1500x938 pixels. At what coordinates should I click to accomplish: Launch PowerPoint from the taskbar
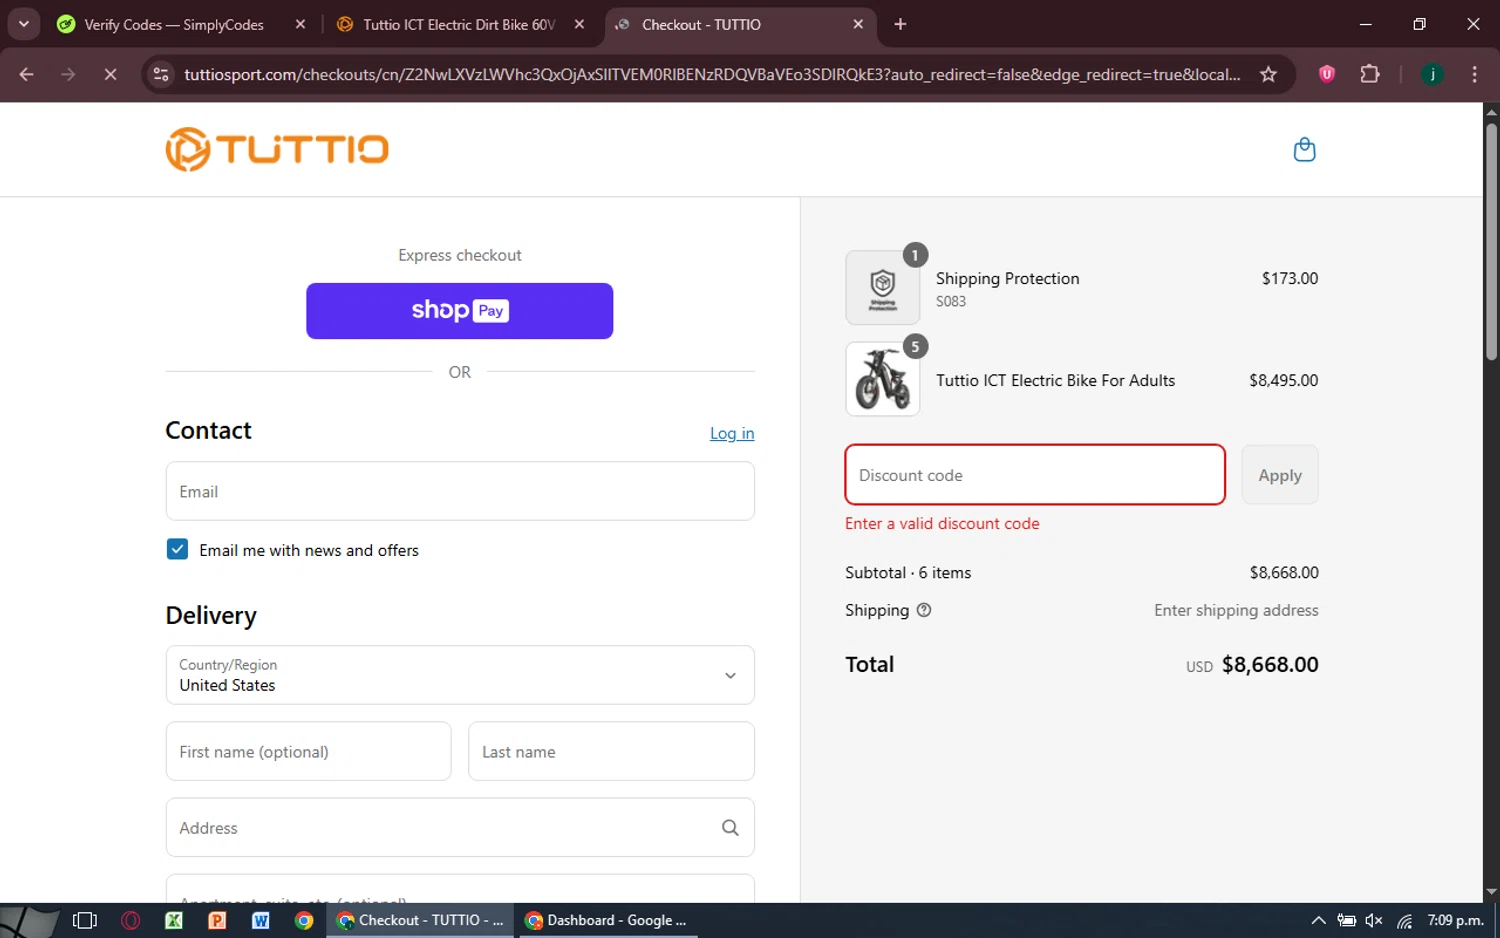pyautogui.click(x=217, y=920)
